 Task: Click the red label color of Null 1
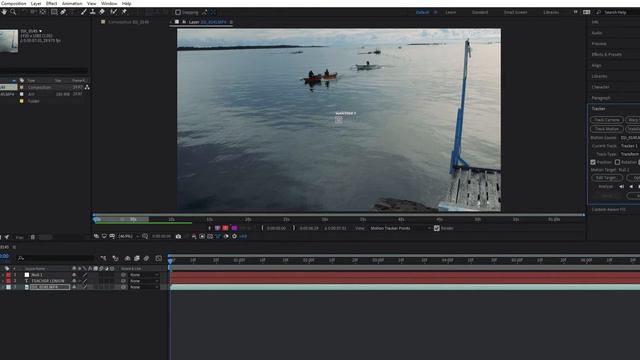coord(8,275)
